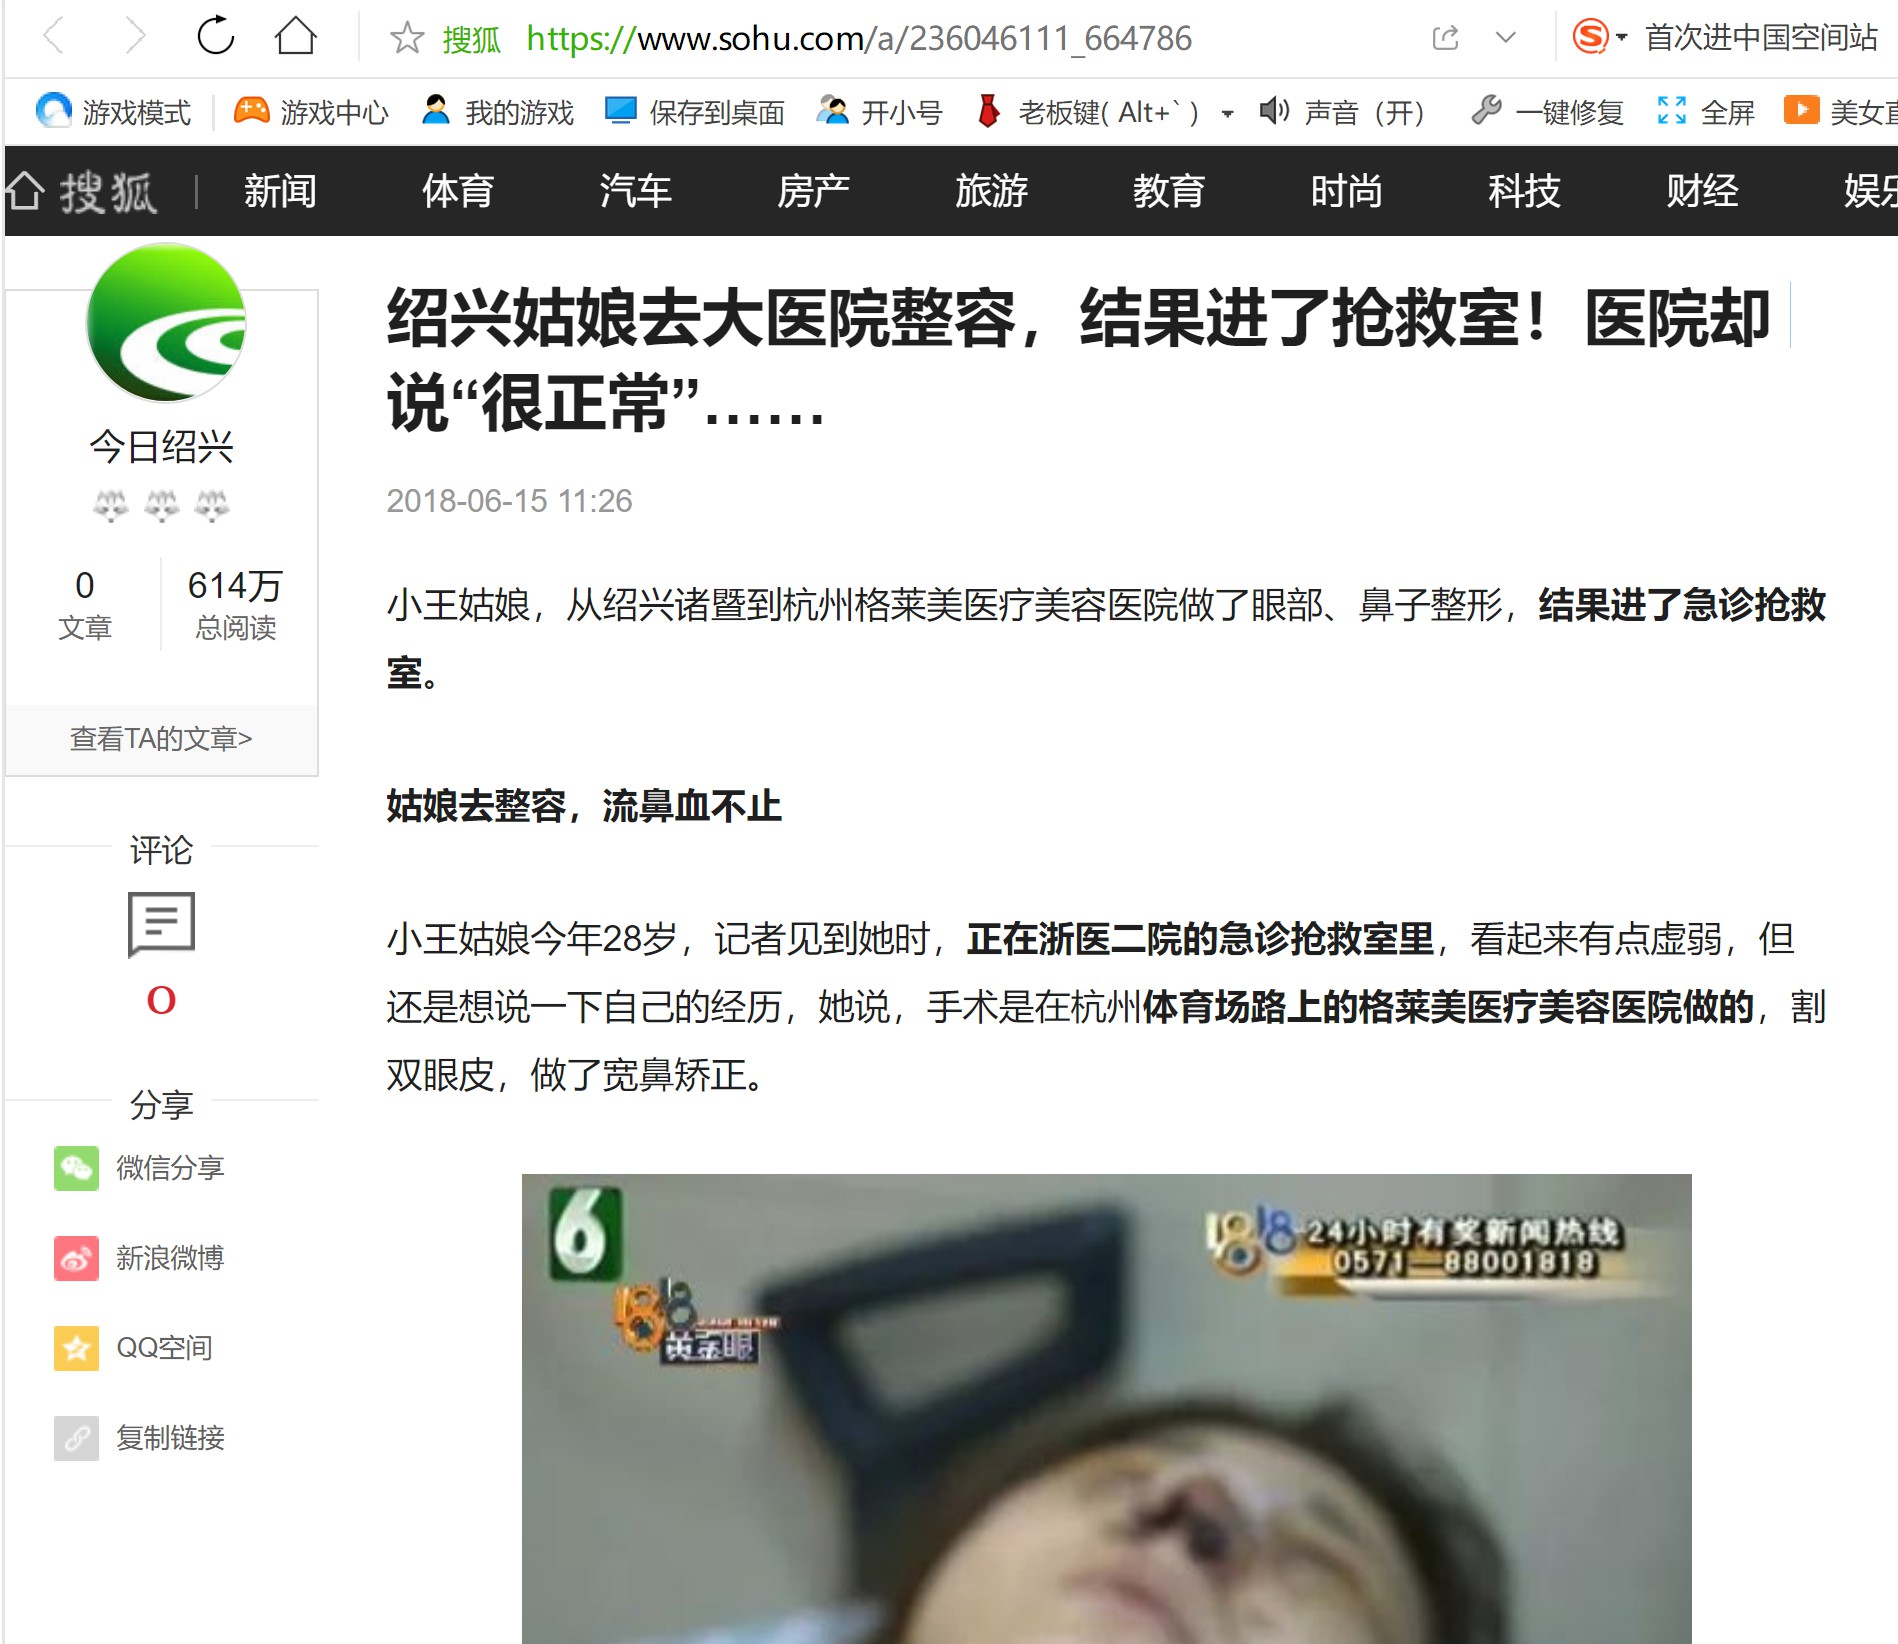Open the 房产 navigation tab
Image resolution: width=1898 pixels, height=1644 pixels.
813,191
